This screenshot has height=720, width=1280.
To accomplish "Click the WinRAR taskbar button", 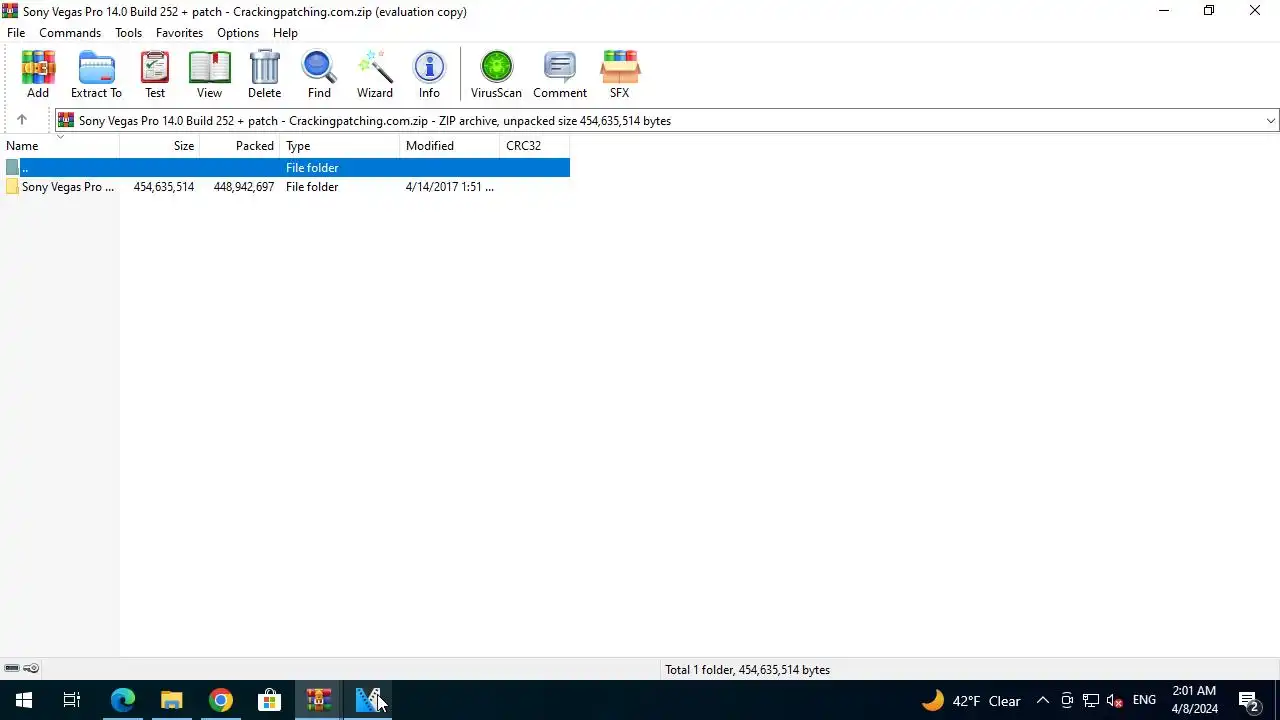I will point(319,700).
